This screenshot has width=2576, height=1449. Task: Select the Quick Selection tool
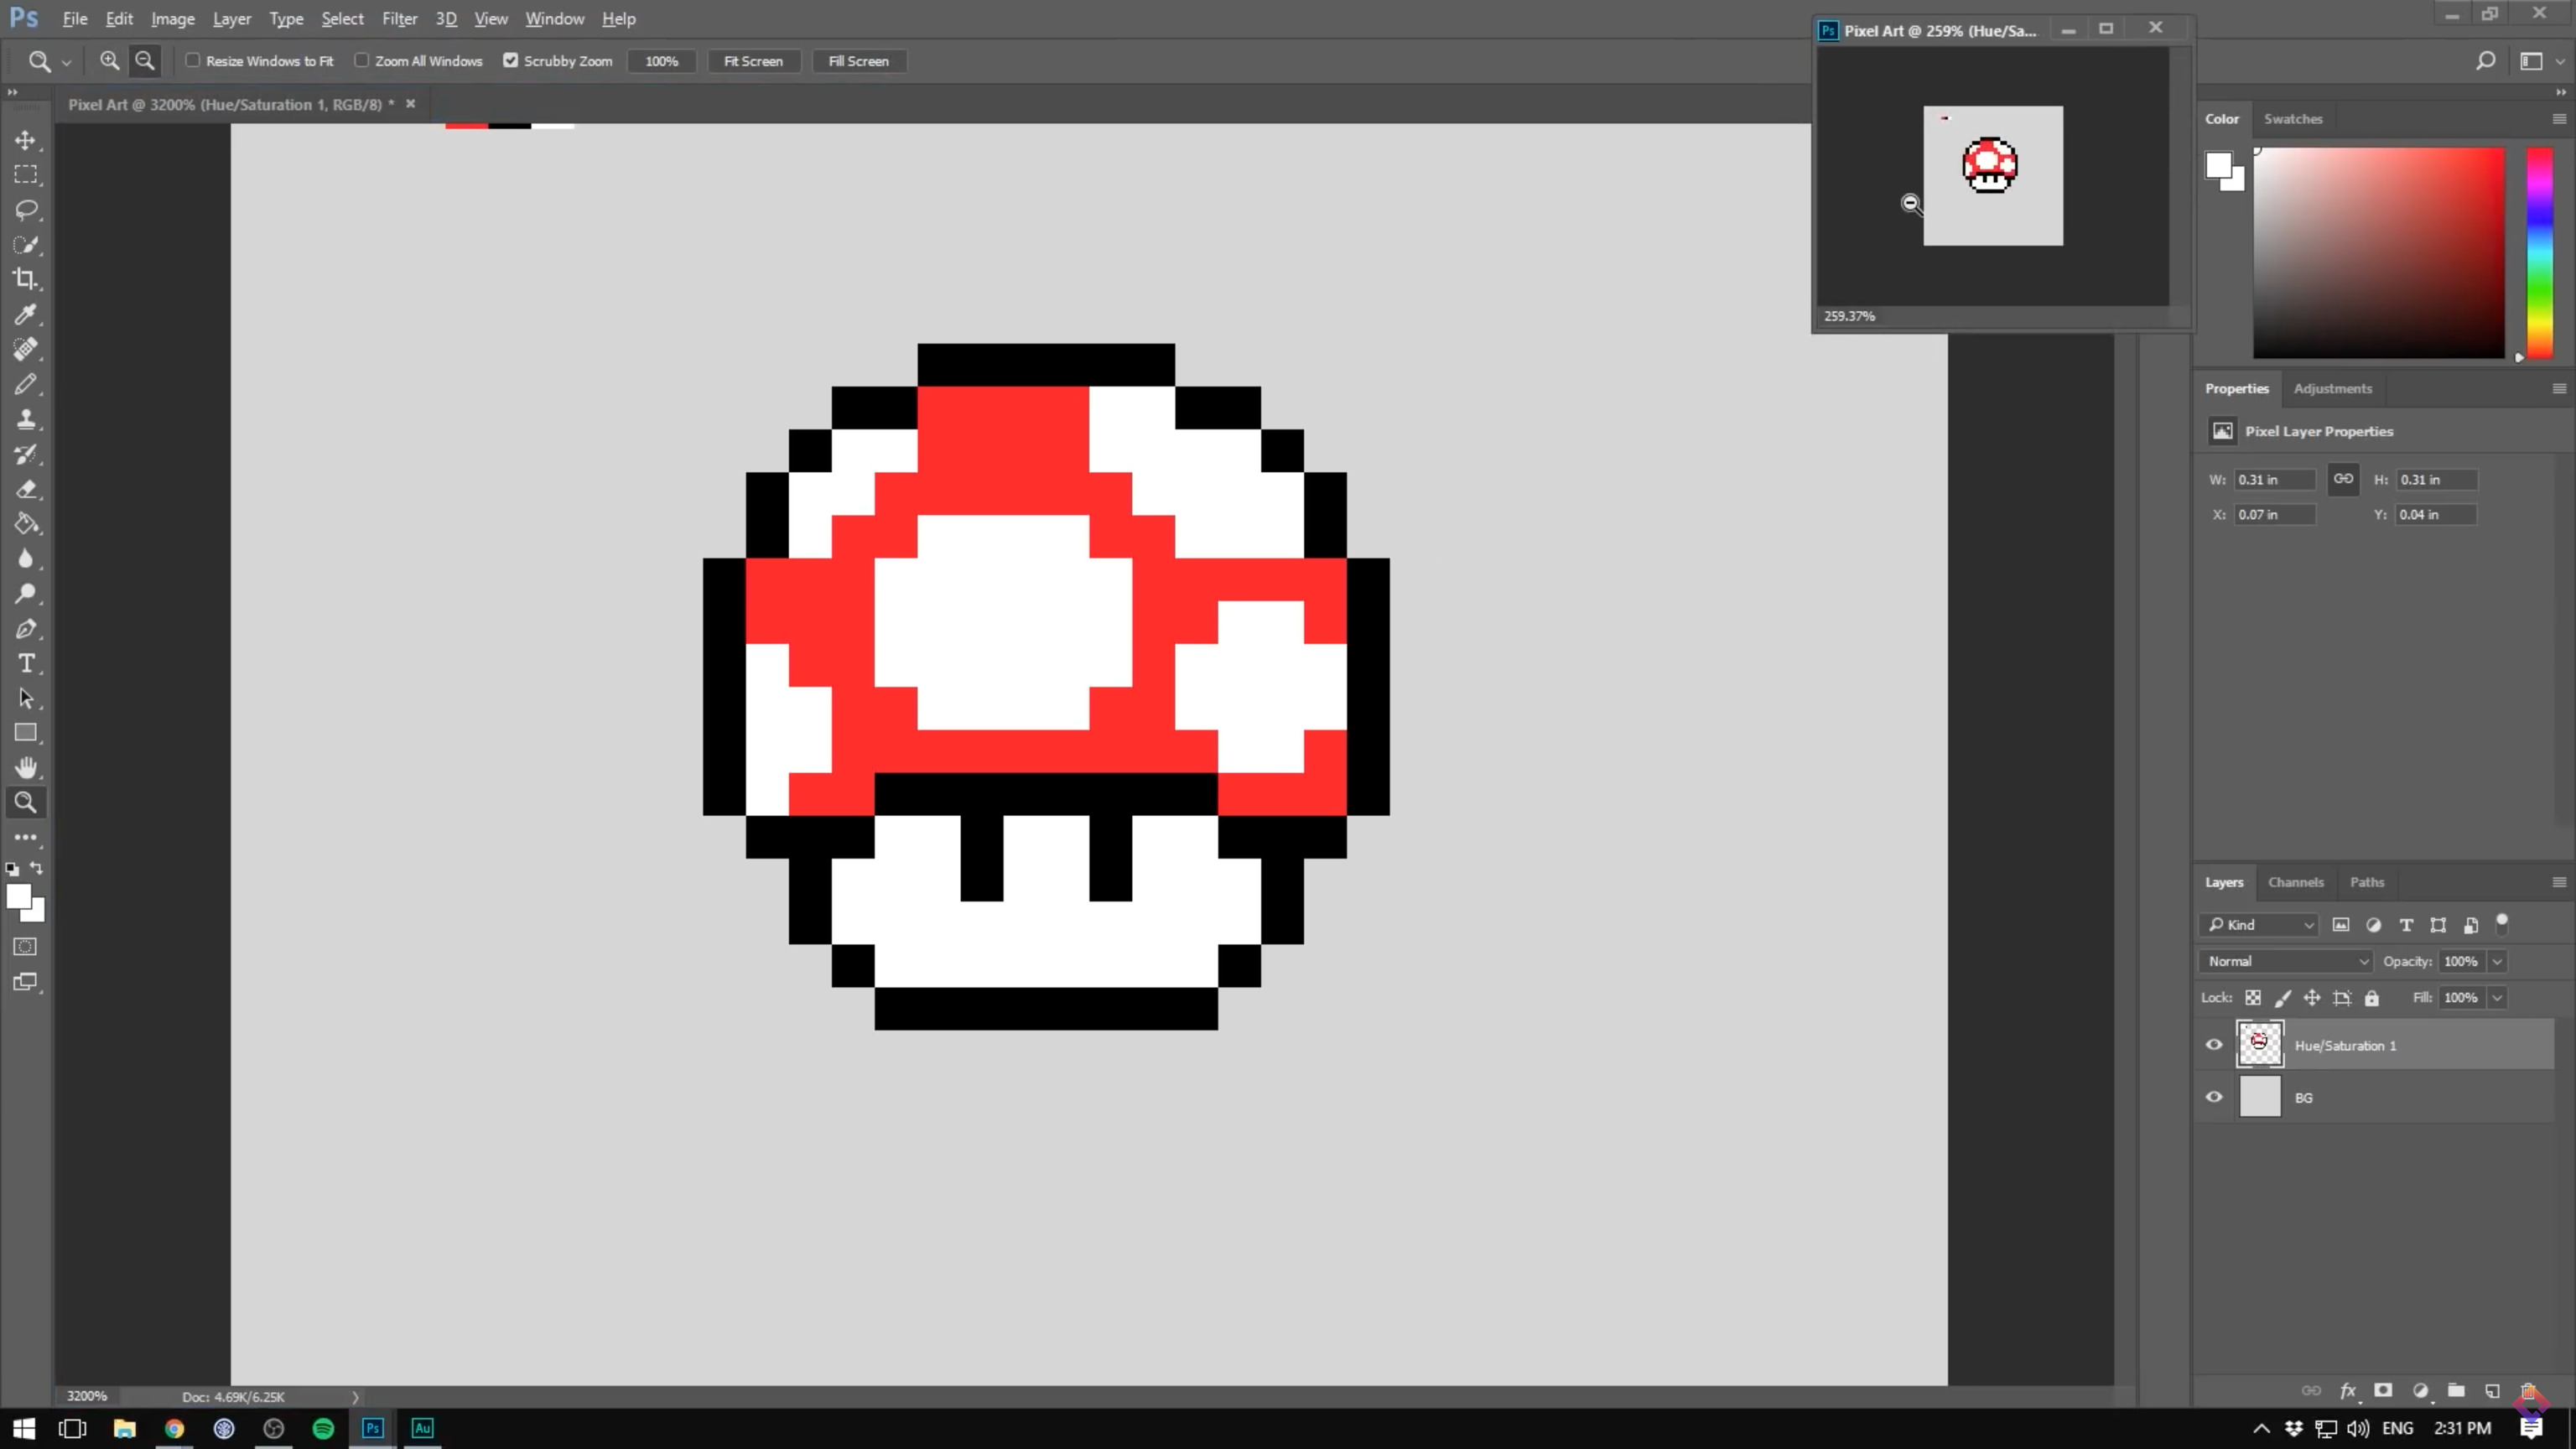click(x=26, y=245)
